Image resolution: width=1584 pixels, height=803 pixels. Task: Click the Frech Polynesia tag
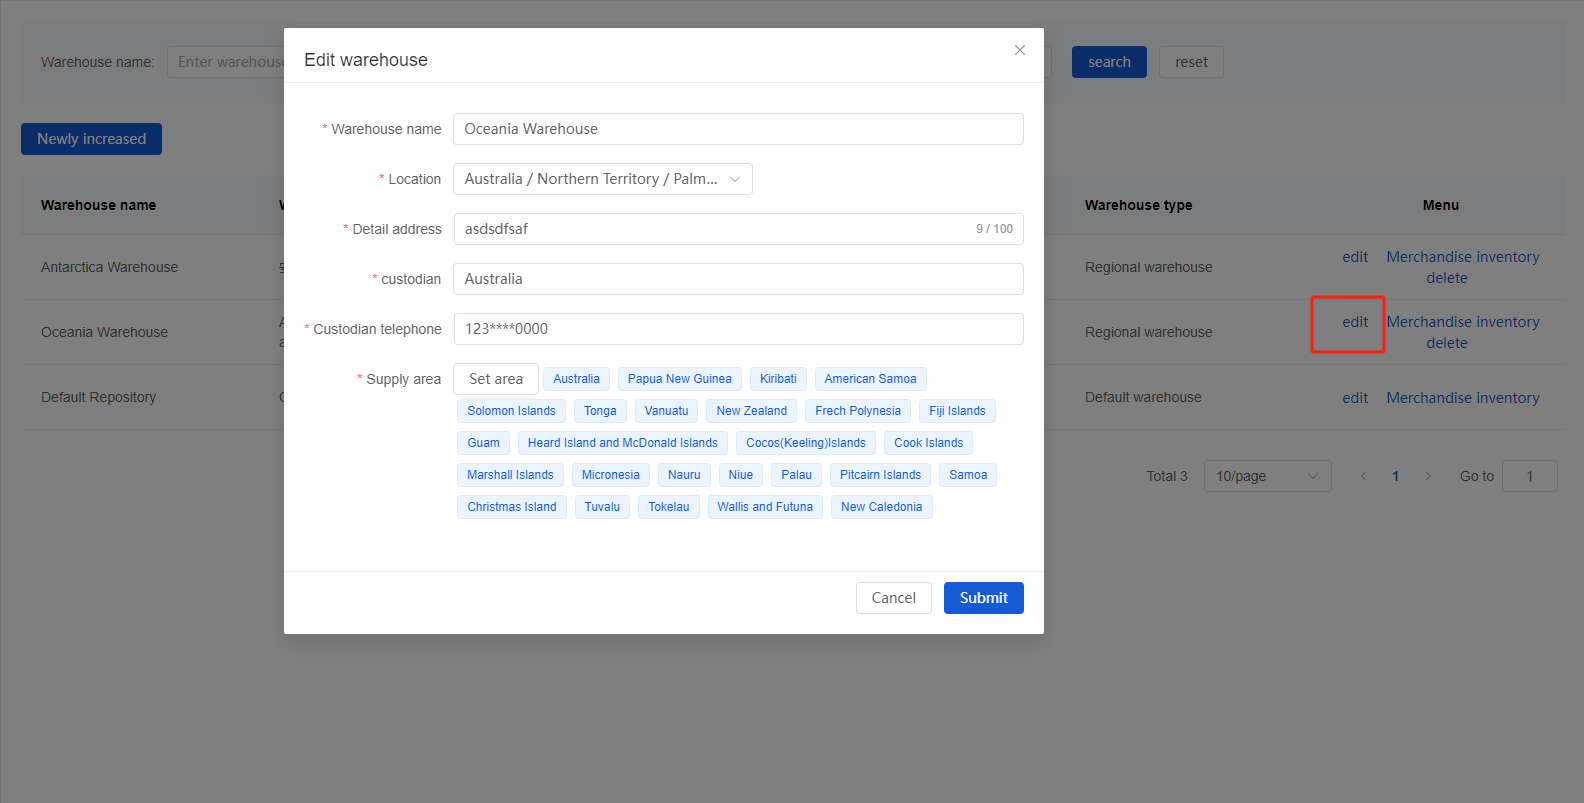[x=858, y=411]
